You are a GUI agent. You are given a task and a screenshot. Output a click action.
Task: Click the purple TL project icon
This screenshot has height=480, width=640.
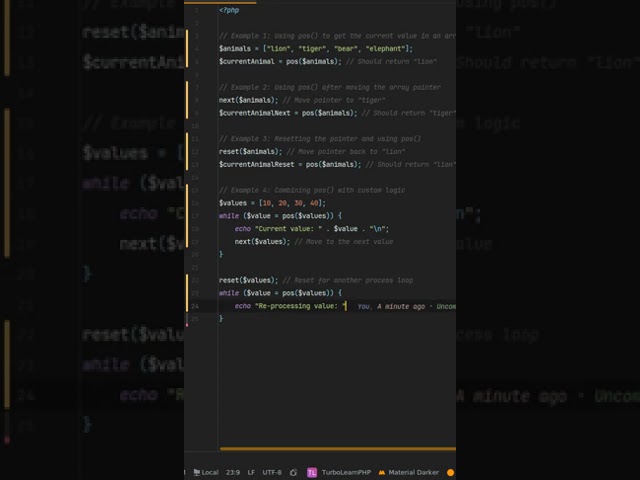[312, 472]
